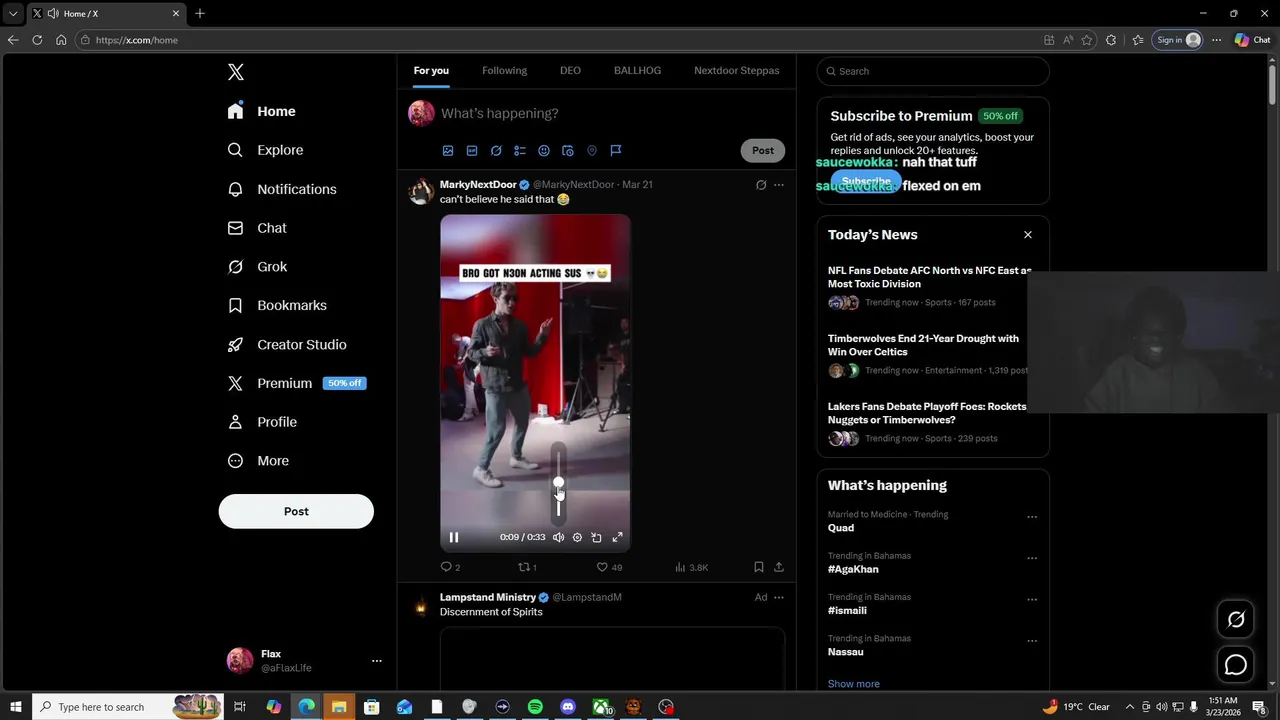Open options for #ismaili trend
The image size is (1280, 720).
[x=1032, y=599]
